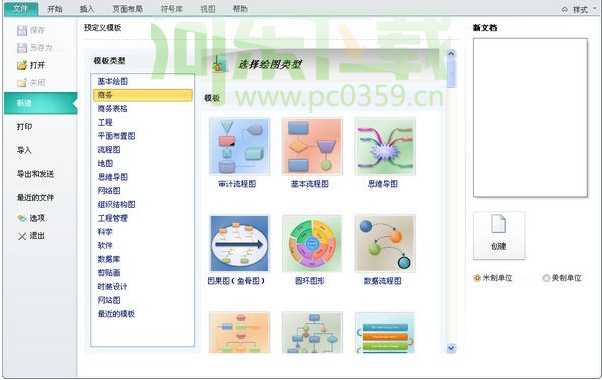Choose the 数据库 template category
This screenshot has height=380, width=602.
tap(109, 259)
